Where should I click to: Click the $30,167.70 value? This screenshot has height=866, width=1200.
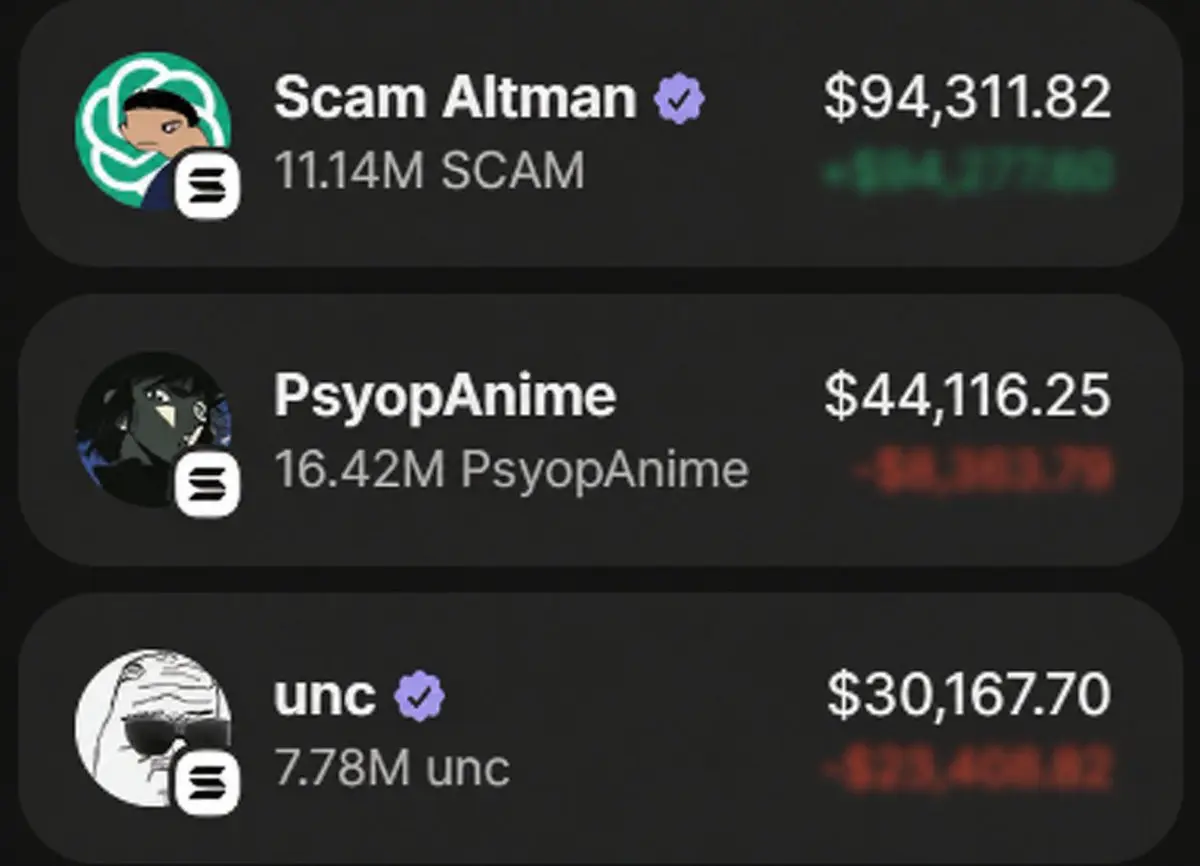tap(968, 695)
